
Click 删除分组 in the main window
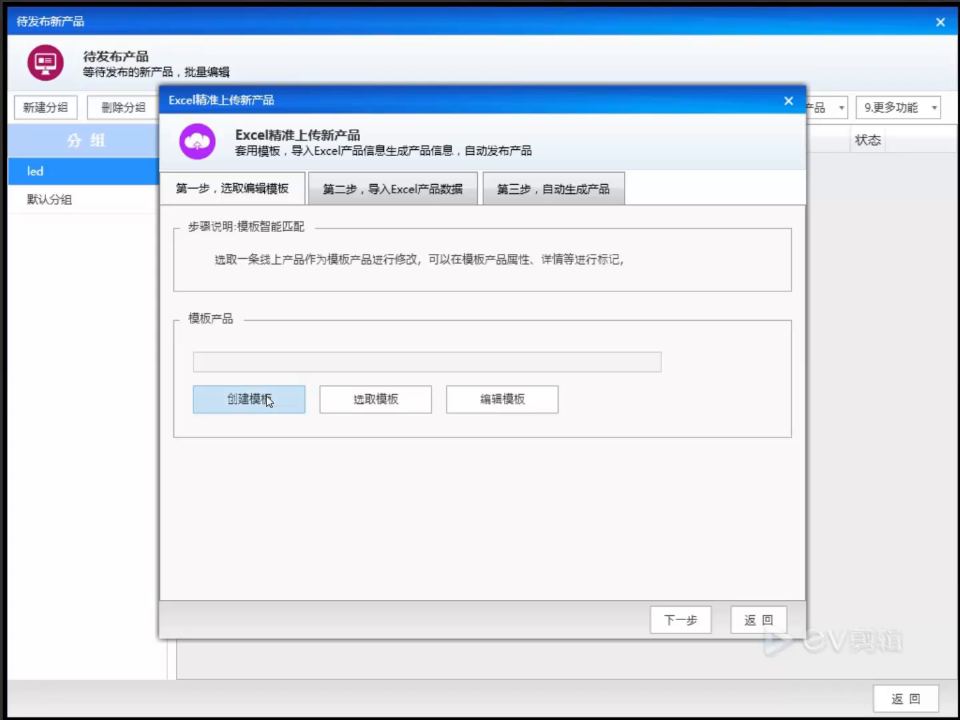[x=123, y=108]
